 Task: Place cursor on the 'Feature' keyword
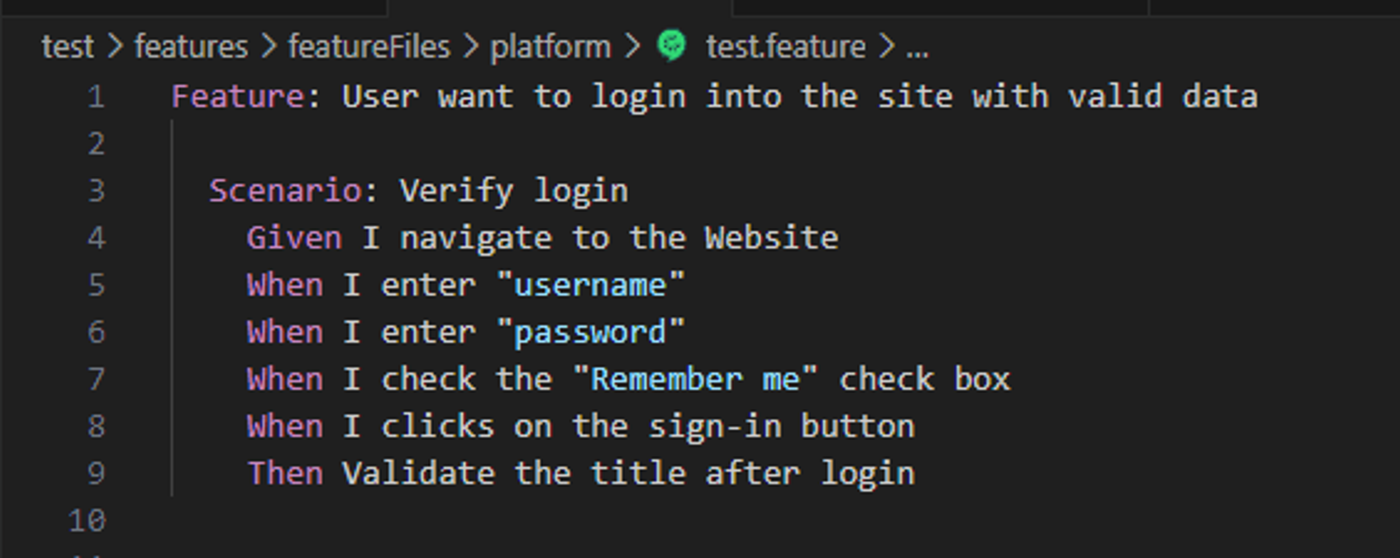click(238, 97)
